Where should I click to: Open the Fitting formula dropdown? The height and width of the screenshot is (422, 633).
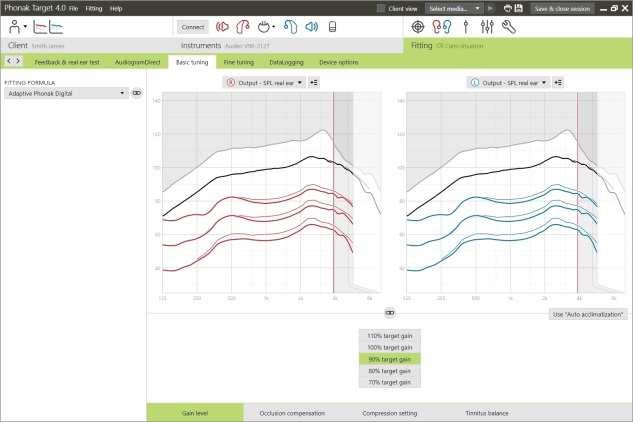point(66,93)
